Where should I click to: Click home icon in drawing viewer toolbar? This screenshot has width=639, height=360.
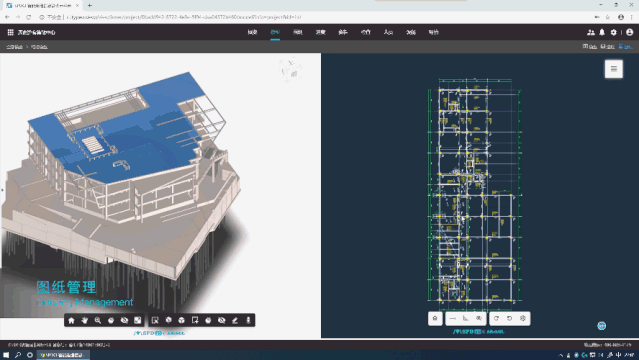coord(435,318)
